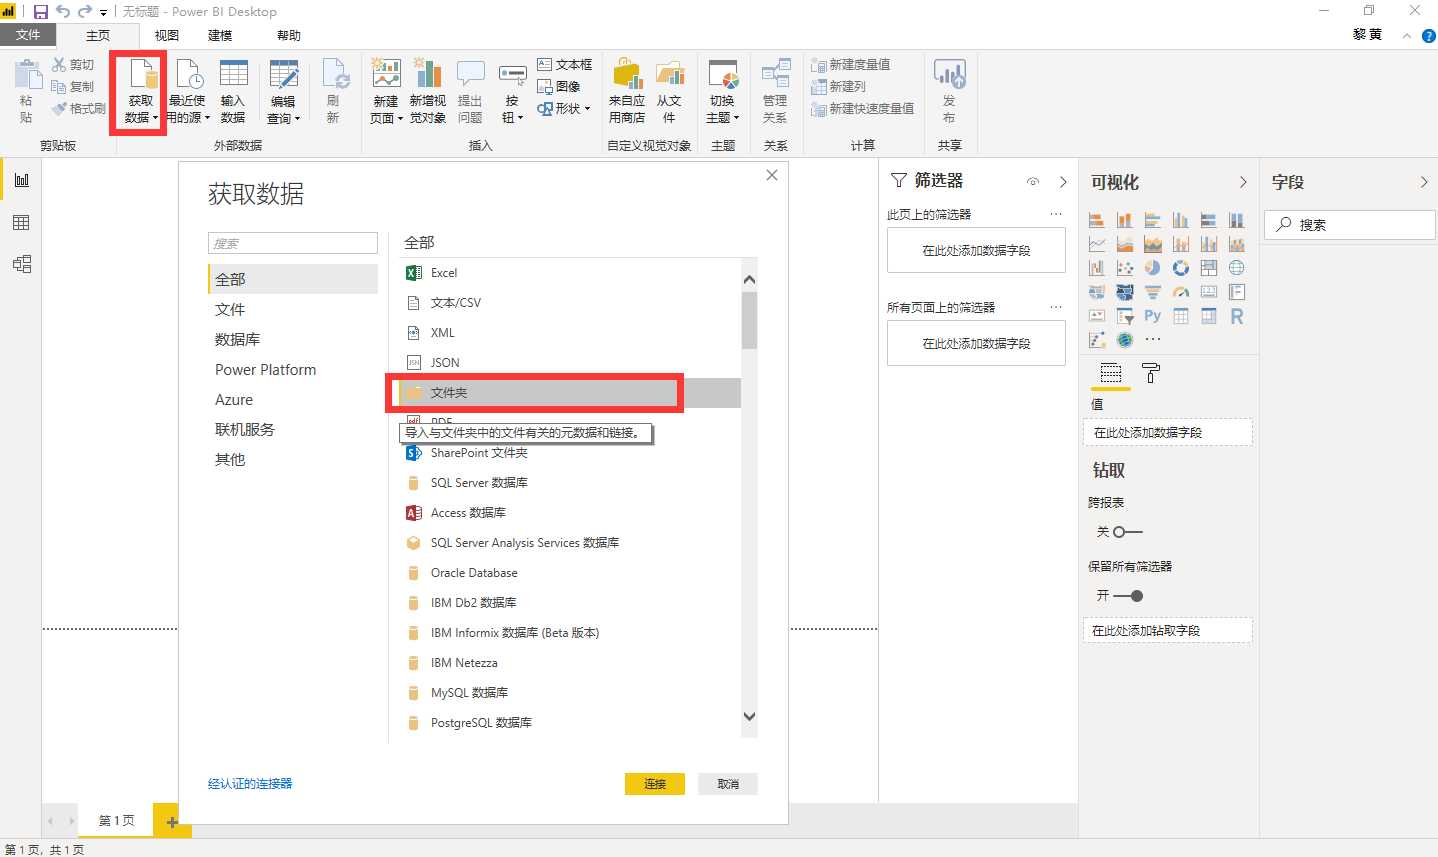Image resolution: width=1438 pixels, height=857 pixels.
Task: Add a new page with plus tab
Action: click(172, 821)
